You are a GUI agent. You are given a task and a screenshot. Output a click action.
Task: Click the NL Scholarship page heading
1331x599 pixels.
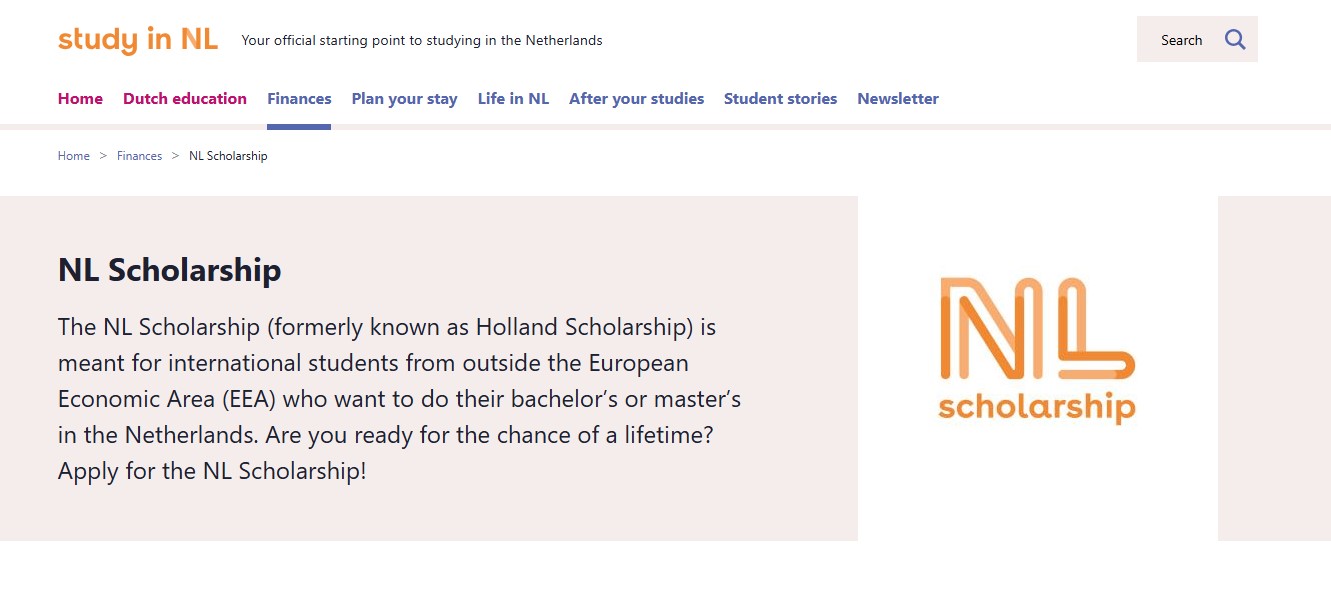170,270
